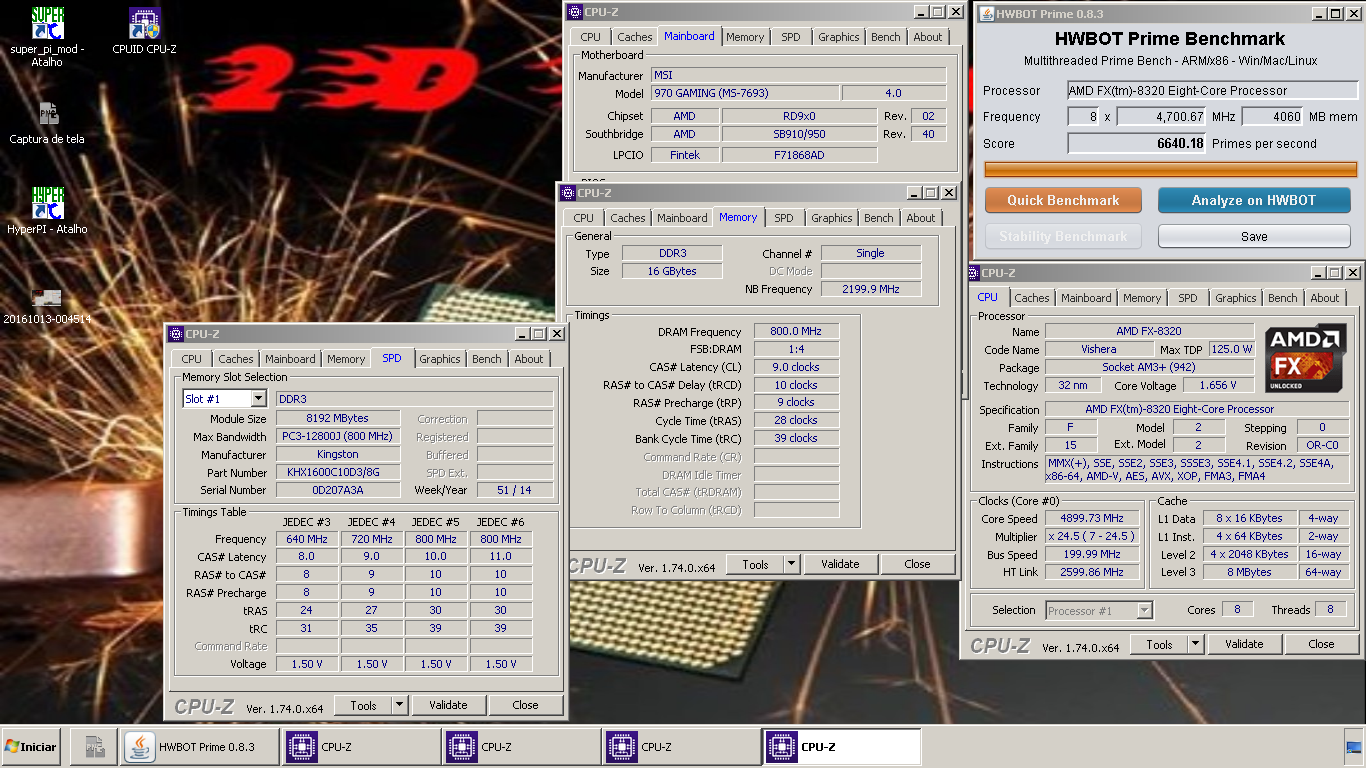Select the third CPU-Z taskbar button
The height and width of the screenshot is (768, 1366).
[681, 747]
